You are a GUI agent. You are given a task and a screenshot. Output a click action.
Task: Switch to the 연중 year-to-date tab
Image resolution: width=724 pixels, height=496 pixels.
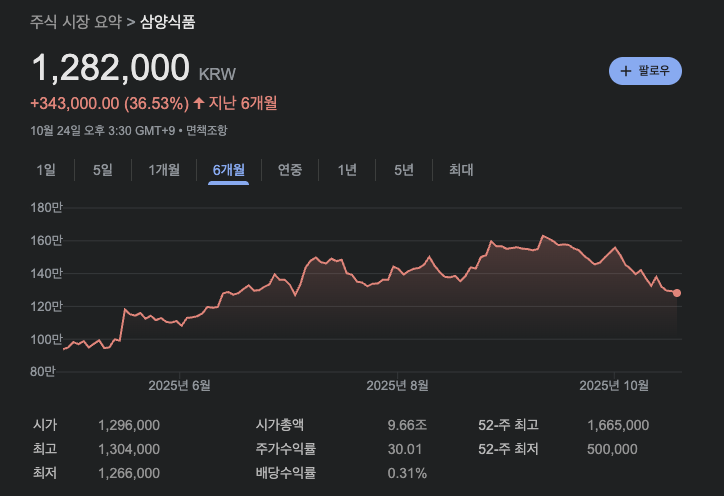(x=290, y=170)
